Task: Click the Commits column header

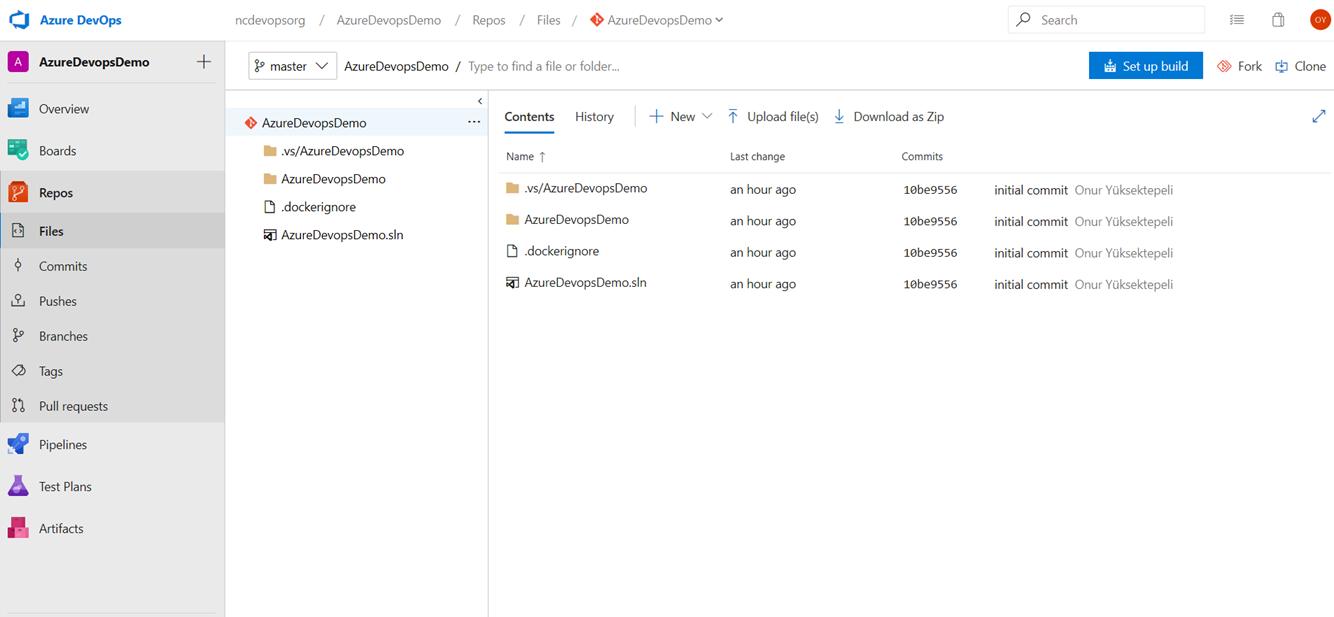Action: (922, 157)
